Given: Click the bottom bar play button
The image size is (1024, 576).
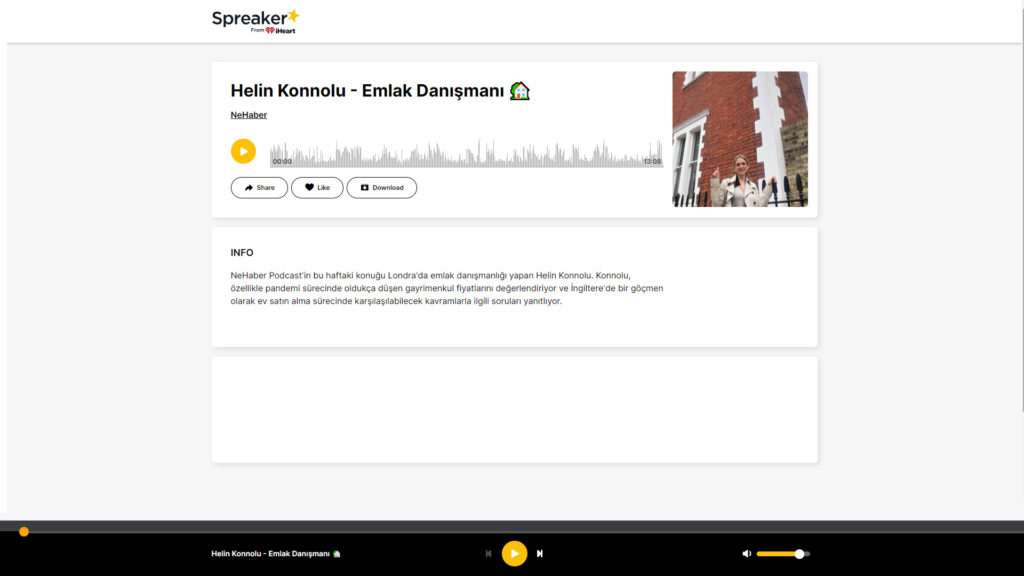Looking at the screenshot, I should [514, 554].
